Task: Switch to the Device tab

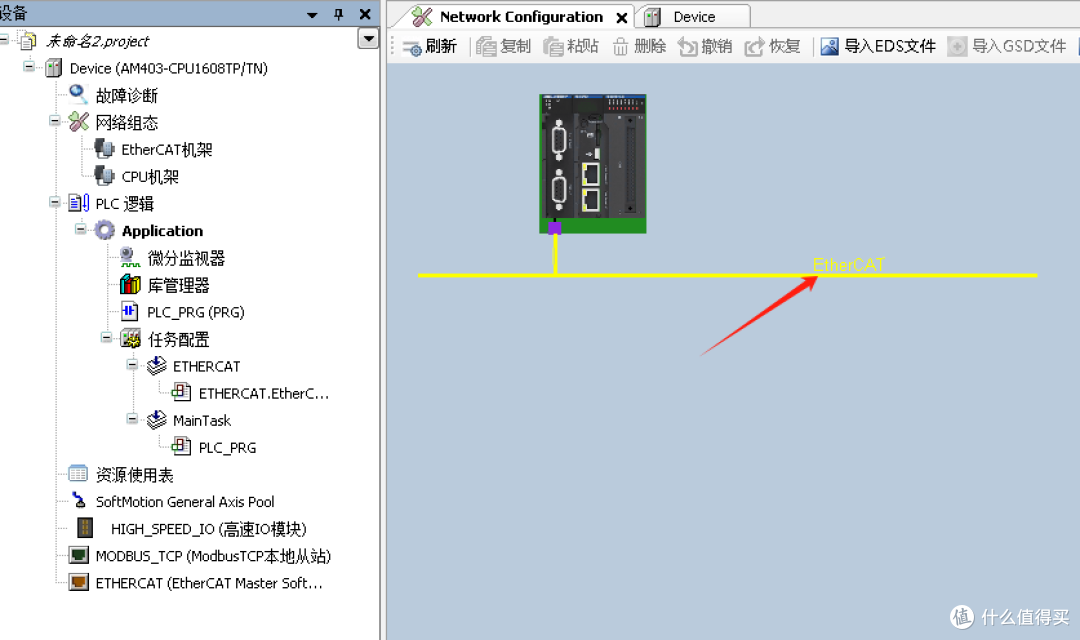Action: pos(694,17)
